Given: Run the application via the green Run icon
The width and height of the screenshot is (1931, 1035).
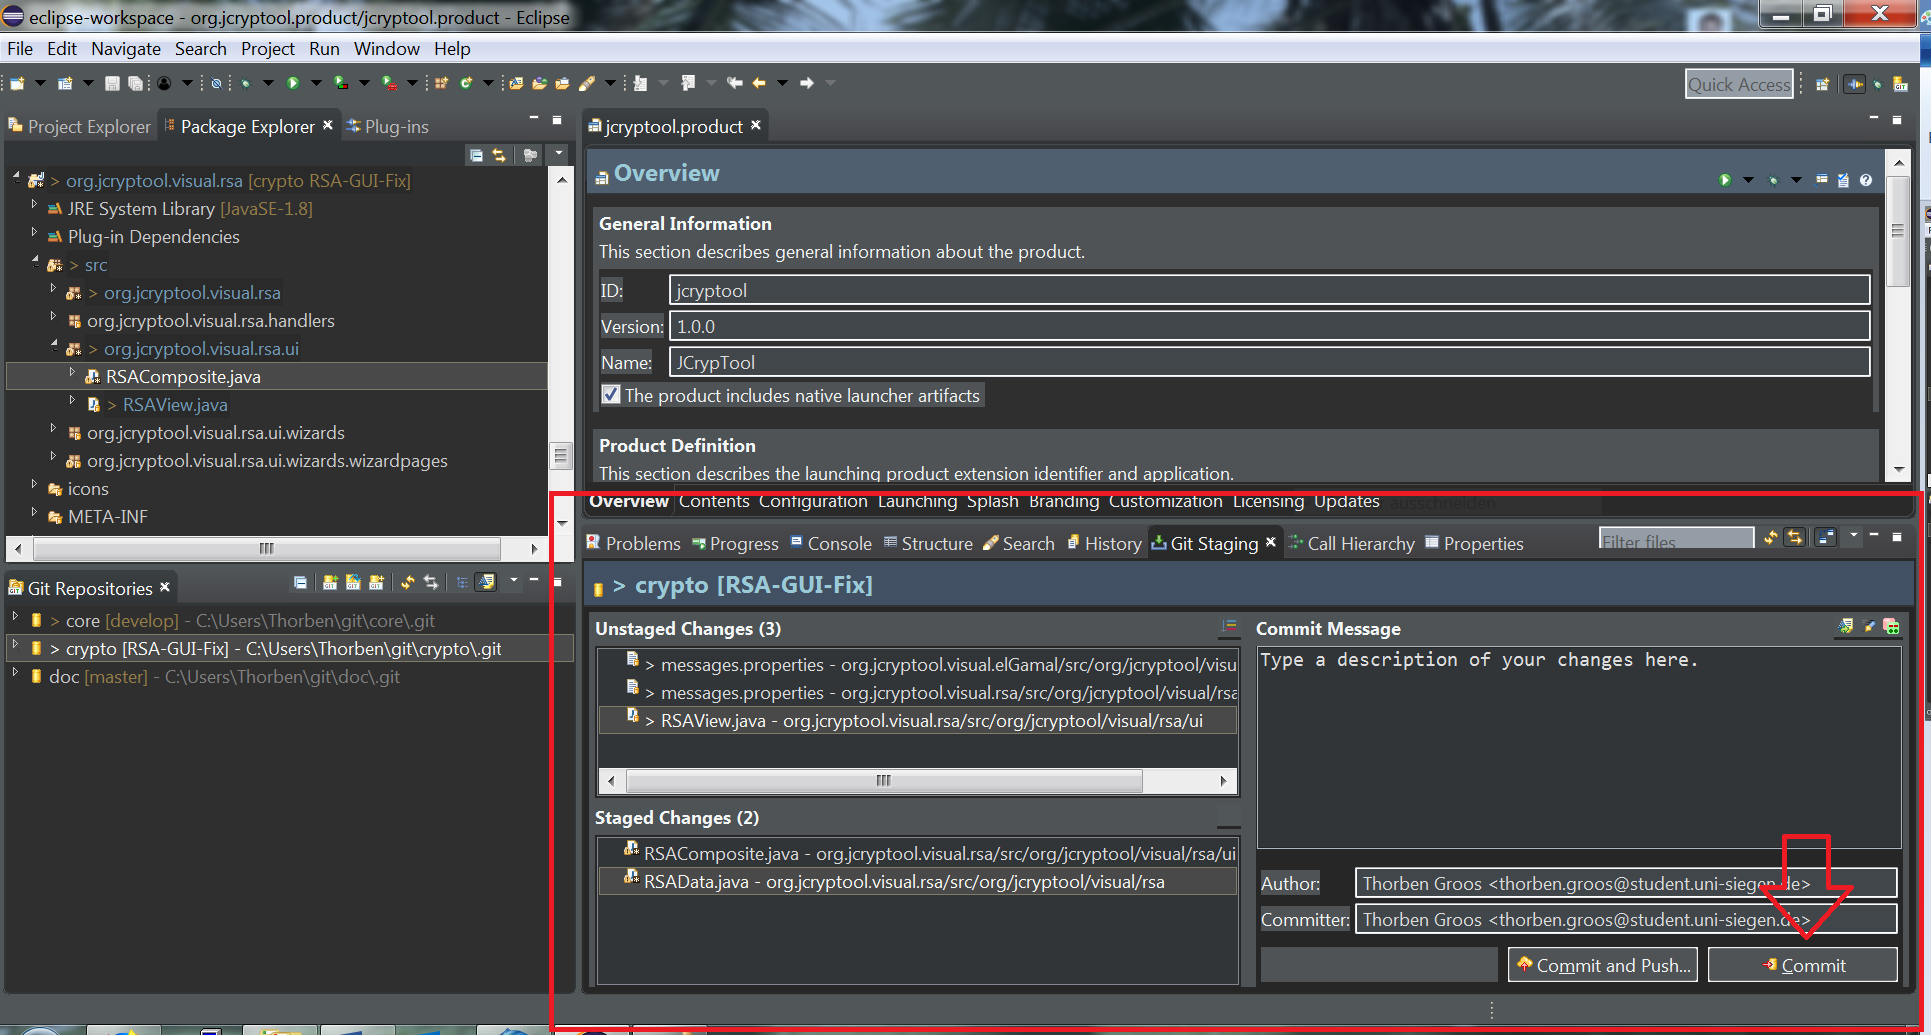Looking at the screenshot, I should pos(293,83).
